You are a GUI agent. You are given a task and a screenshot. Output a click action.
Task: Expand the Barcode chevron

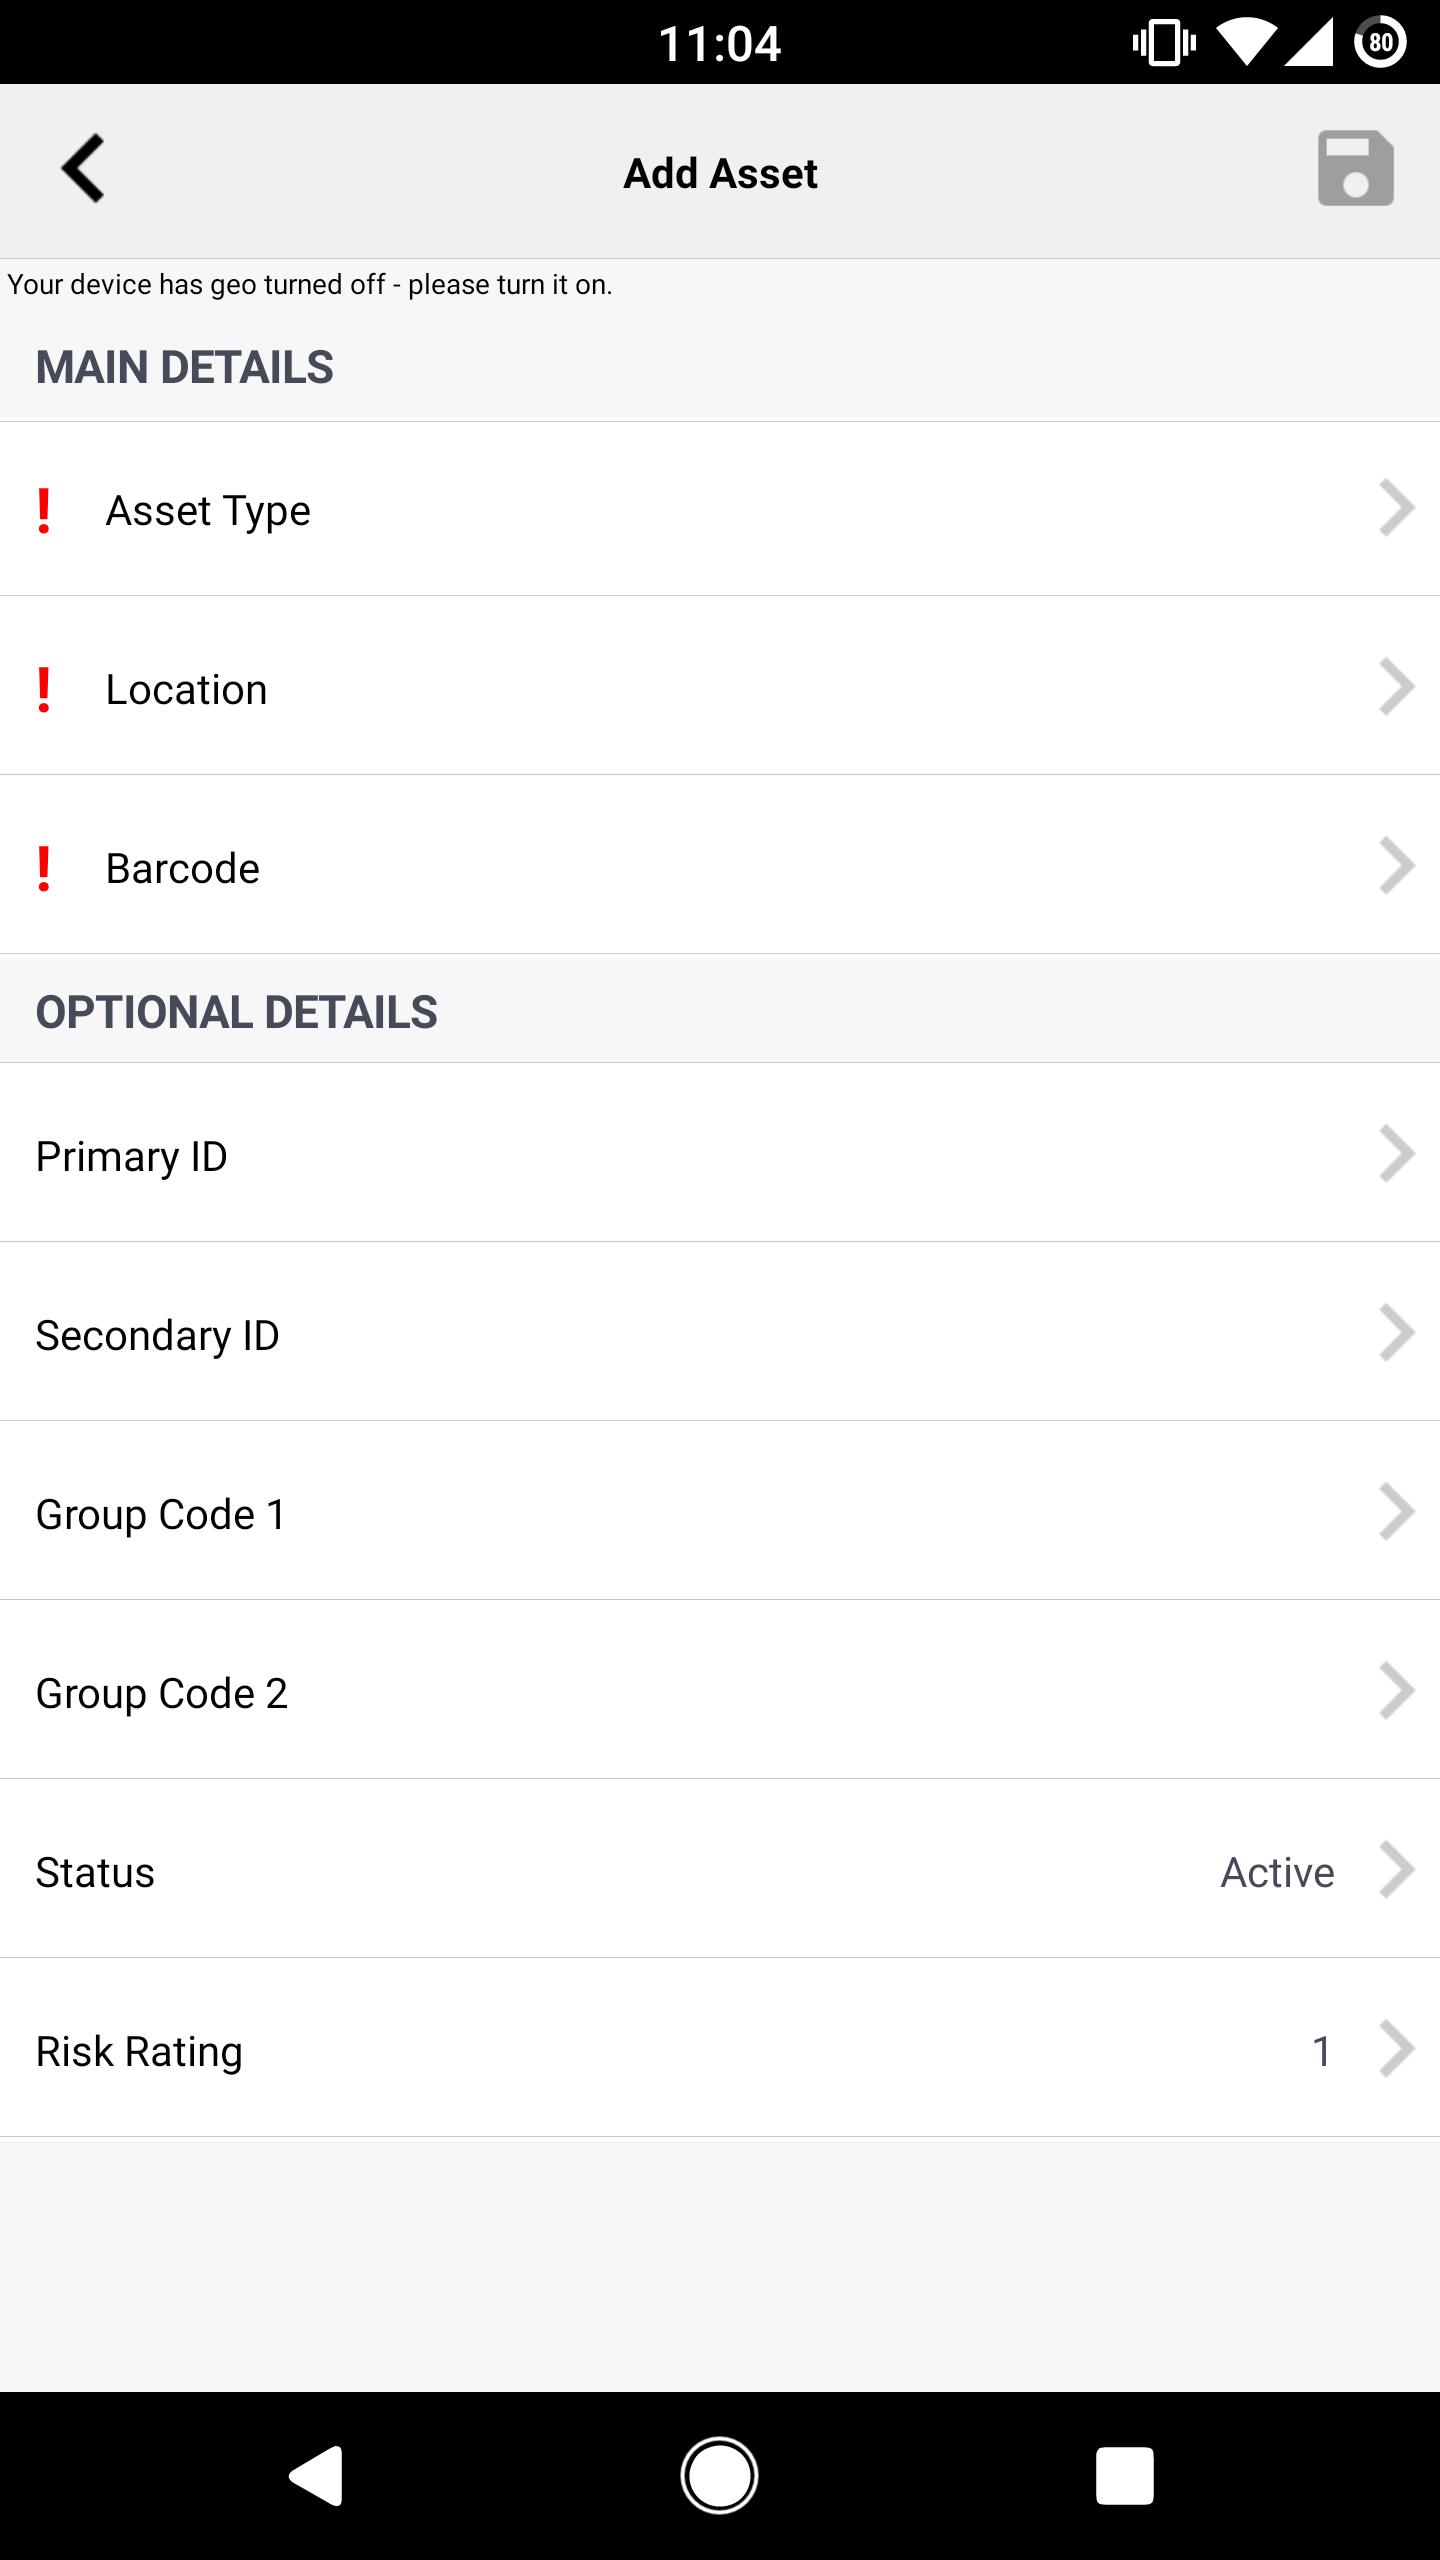point(1396,866)
